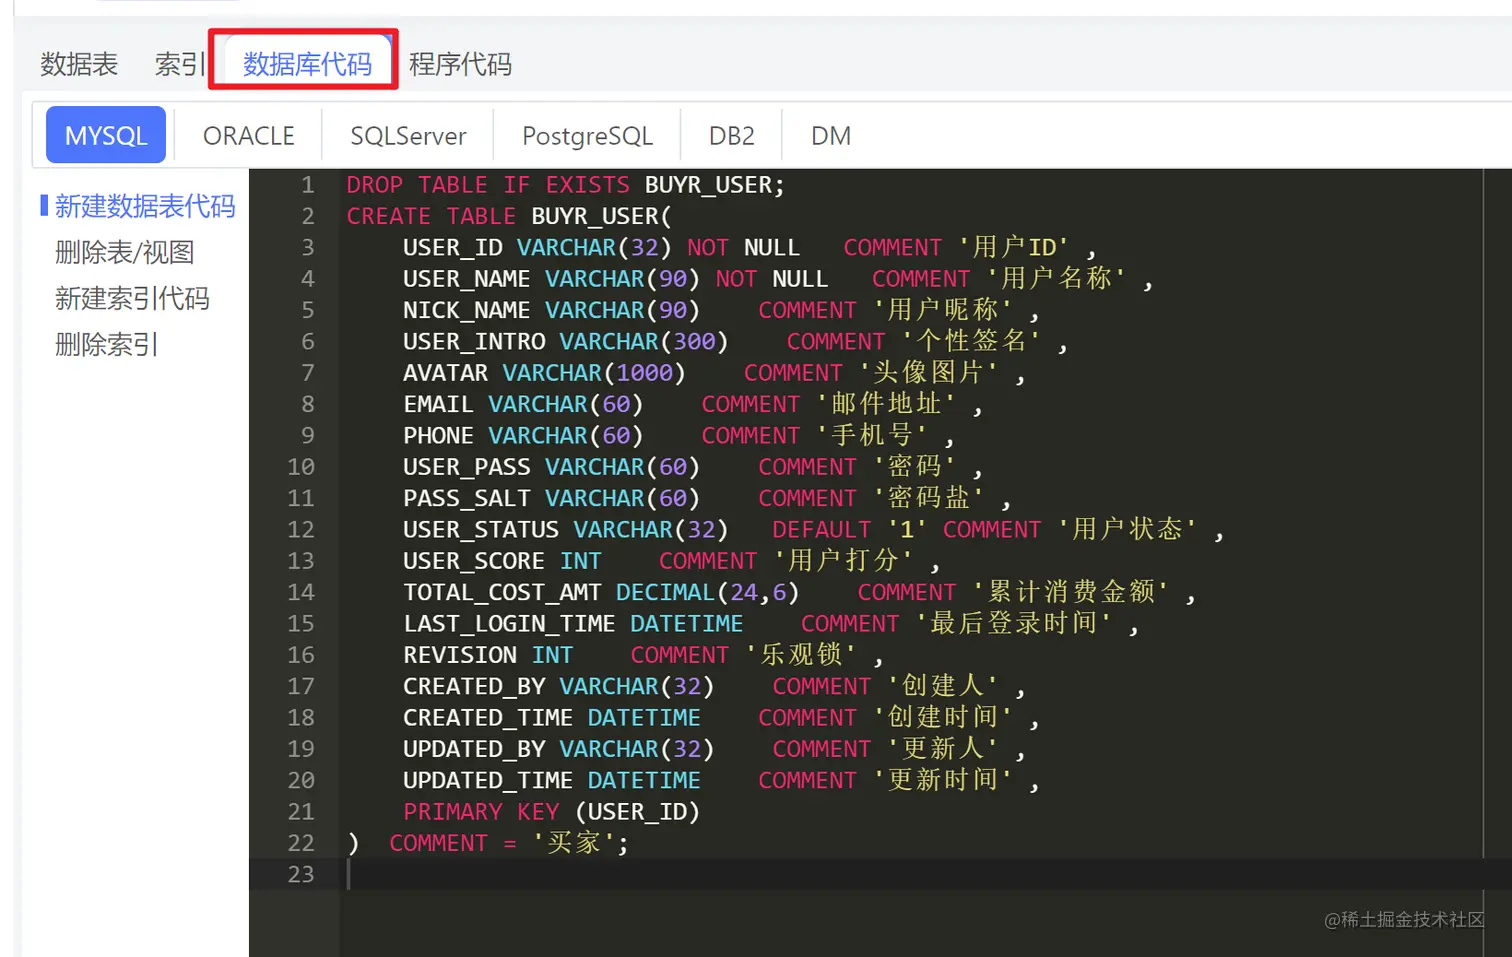Screen dimensions: 1512x957
Task: Click the DROP TABLE IF EXISTS line
Action: click(x=565, y=185)
